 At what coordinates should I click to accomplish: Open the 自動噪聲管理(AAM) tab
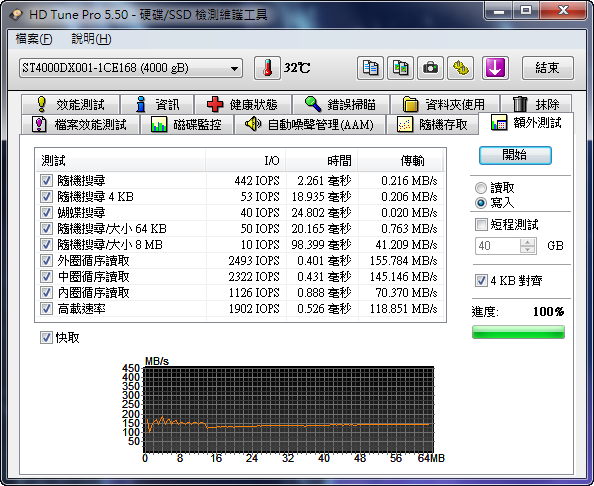(x=310, y=124)
